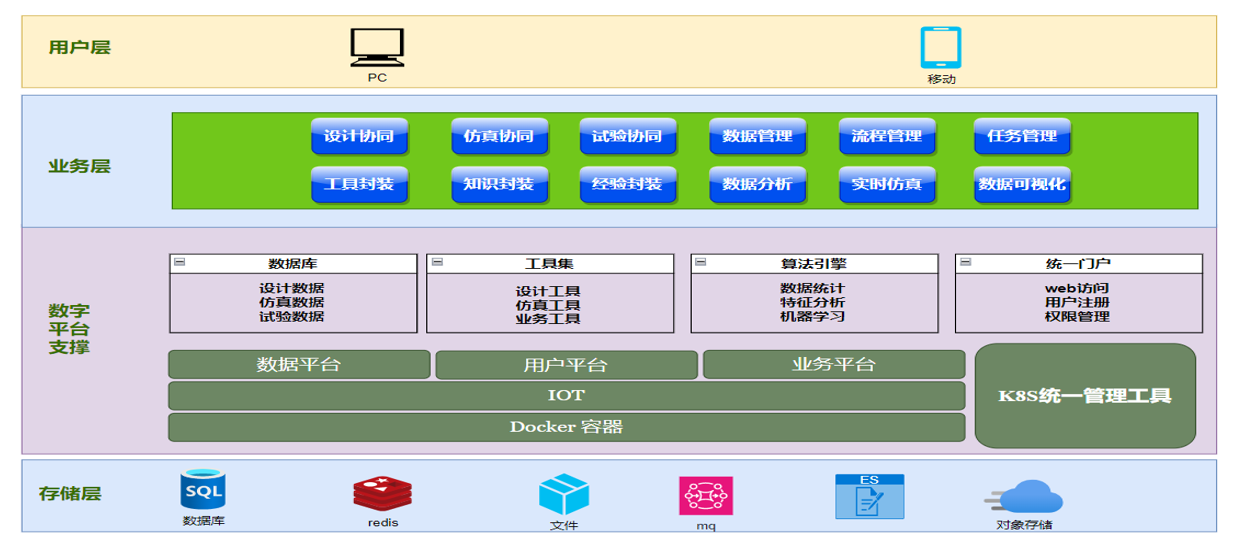The height and width of the screenshot is (545, 1238).
Task: Click the ES document icon
Action: (x=869, y=496)
